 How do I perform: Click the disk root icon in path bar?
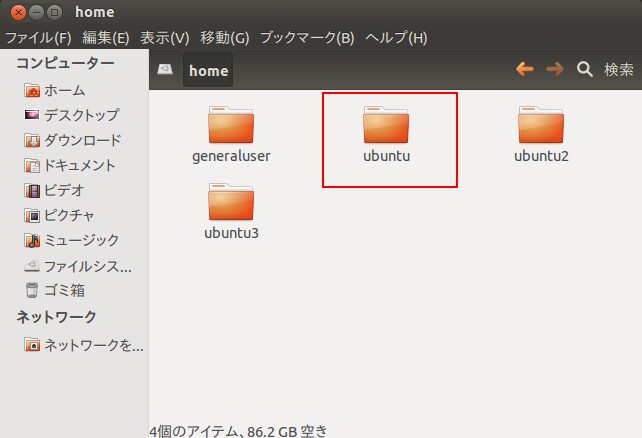pyautogui.click(x=165, y=69)
